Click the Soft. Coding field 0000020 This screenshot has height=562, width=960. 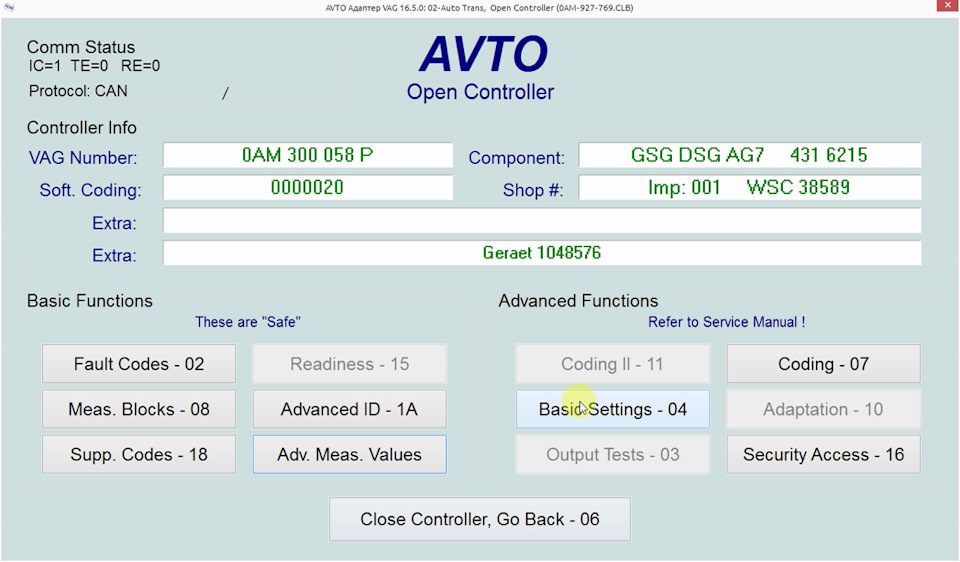[308, 187]
